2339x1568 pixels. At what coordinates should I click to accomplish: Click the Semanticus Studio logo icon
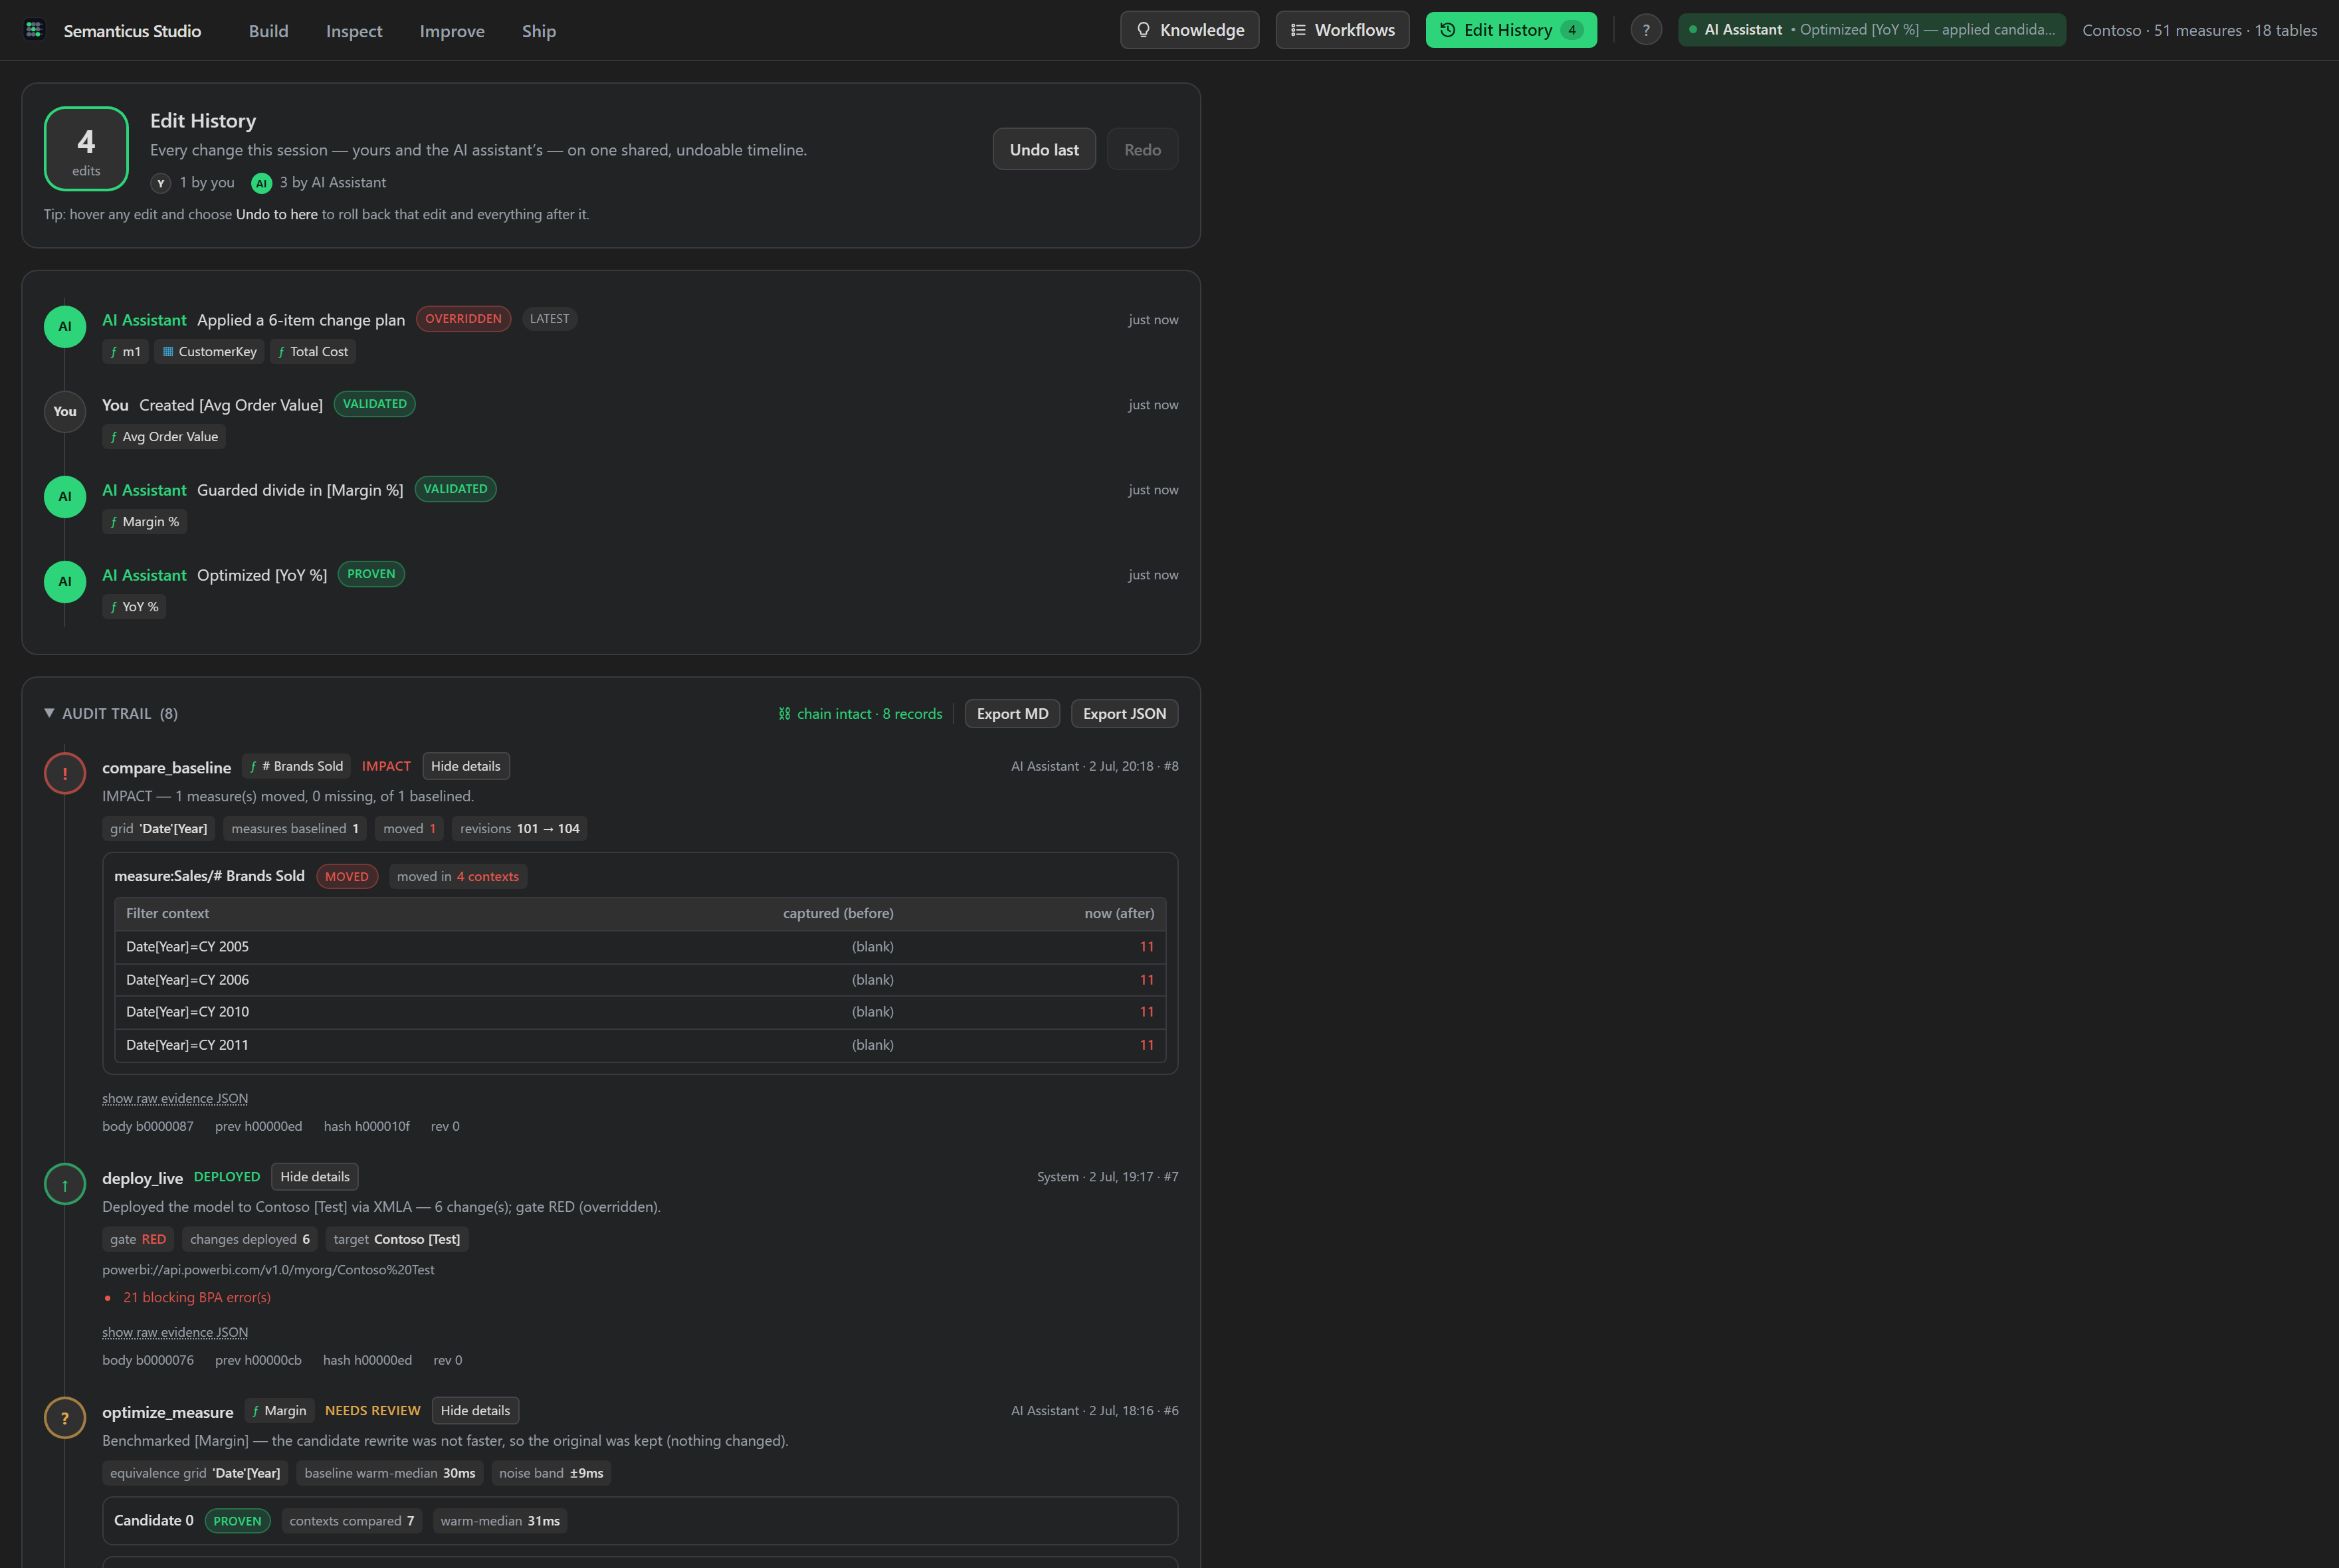tap(34, 30)
